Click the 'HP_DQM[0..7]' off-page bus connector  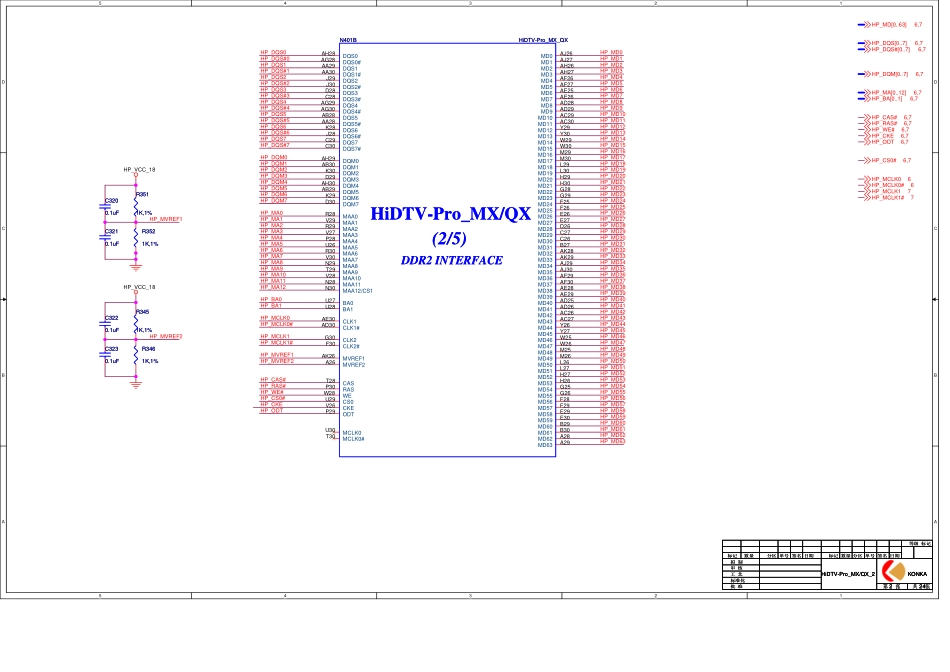(x=889, y=74)
